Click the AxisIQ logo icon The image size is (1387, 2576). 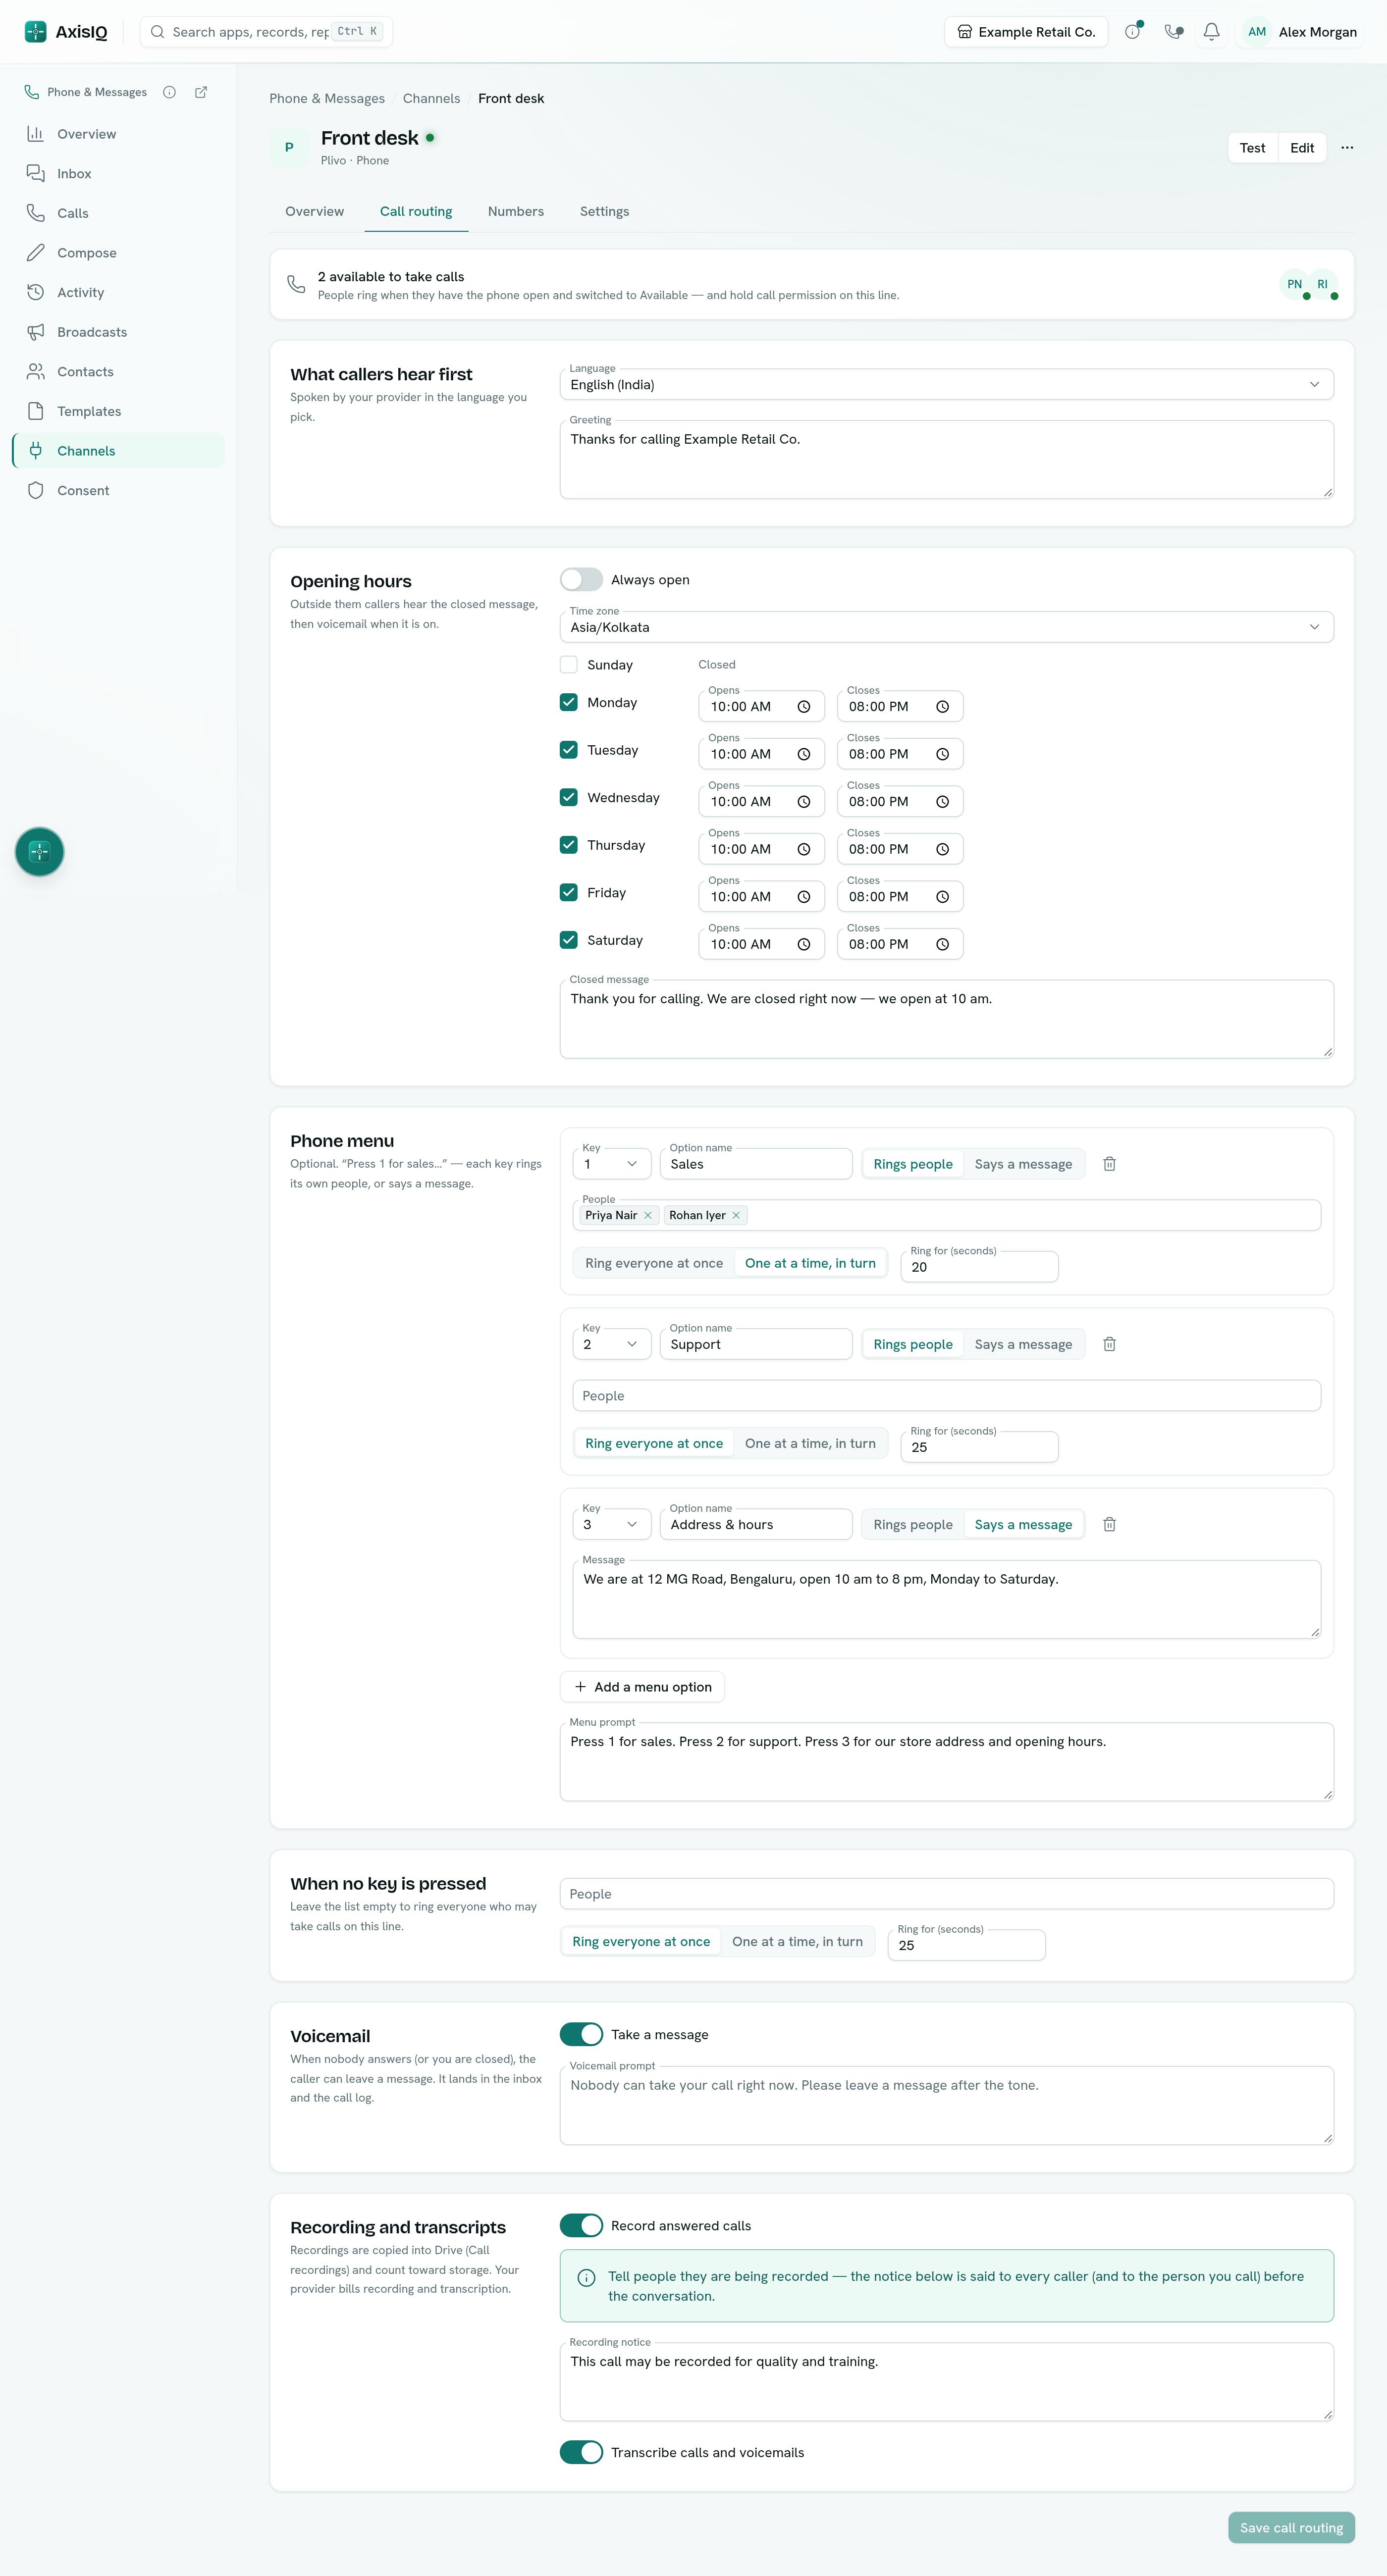[x=35, y=32]
